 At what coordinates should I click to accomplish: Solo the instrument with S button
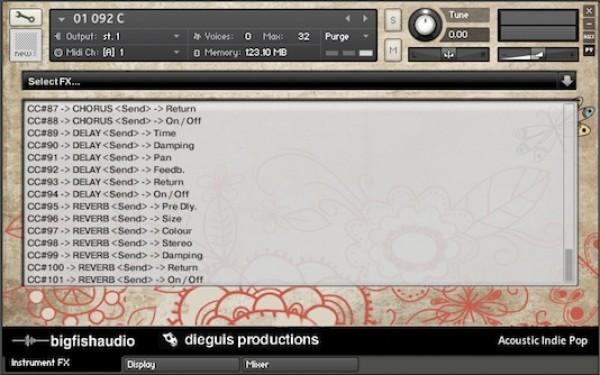[x=393, y=20]
